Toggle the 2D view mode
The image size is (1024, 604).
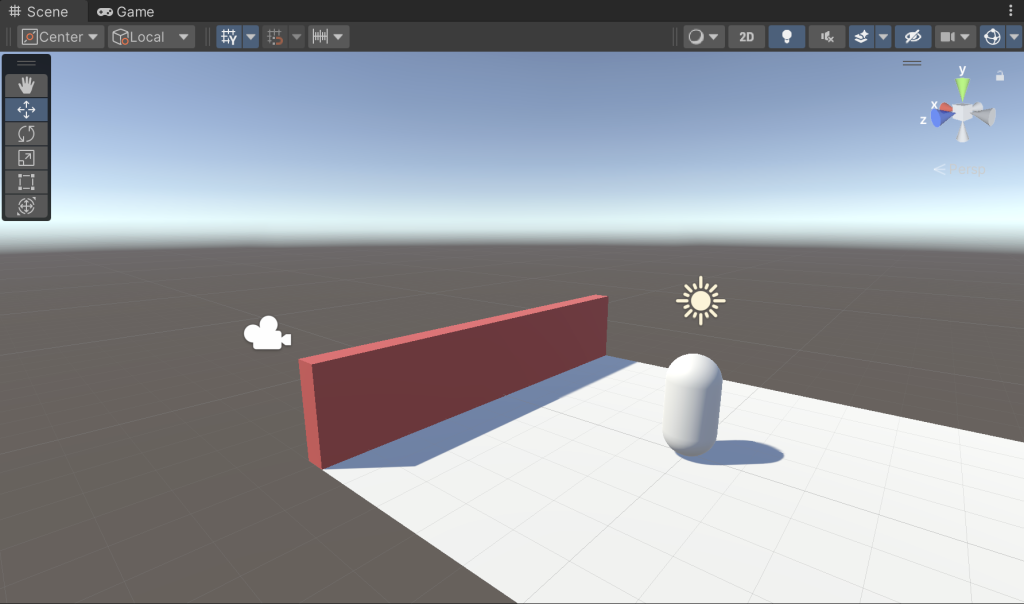click(x=746, y=37)
